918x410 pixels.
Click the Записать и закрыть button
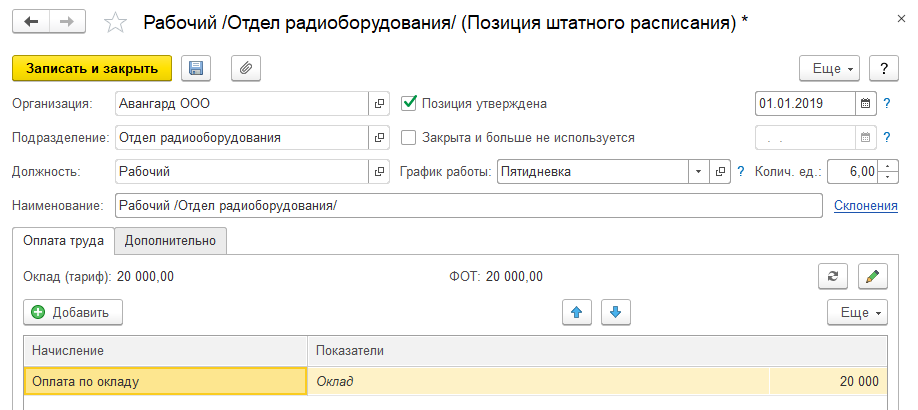(x=92, y=68)
